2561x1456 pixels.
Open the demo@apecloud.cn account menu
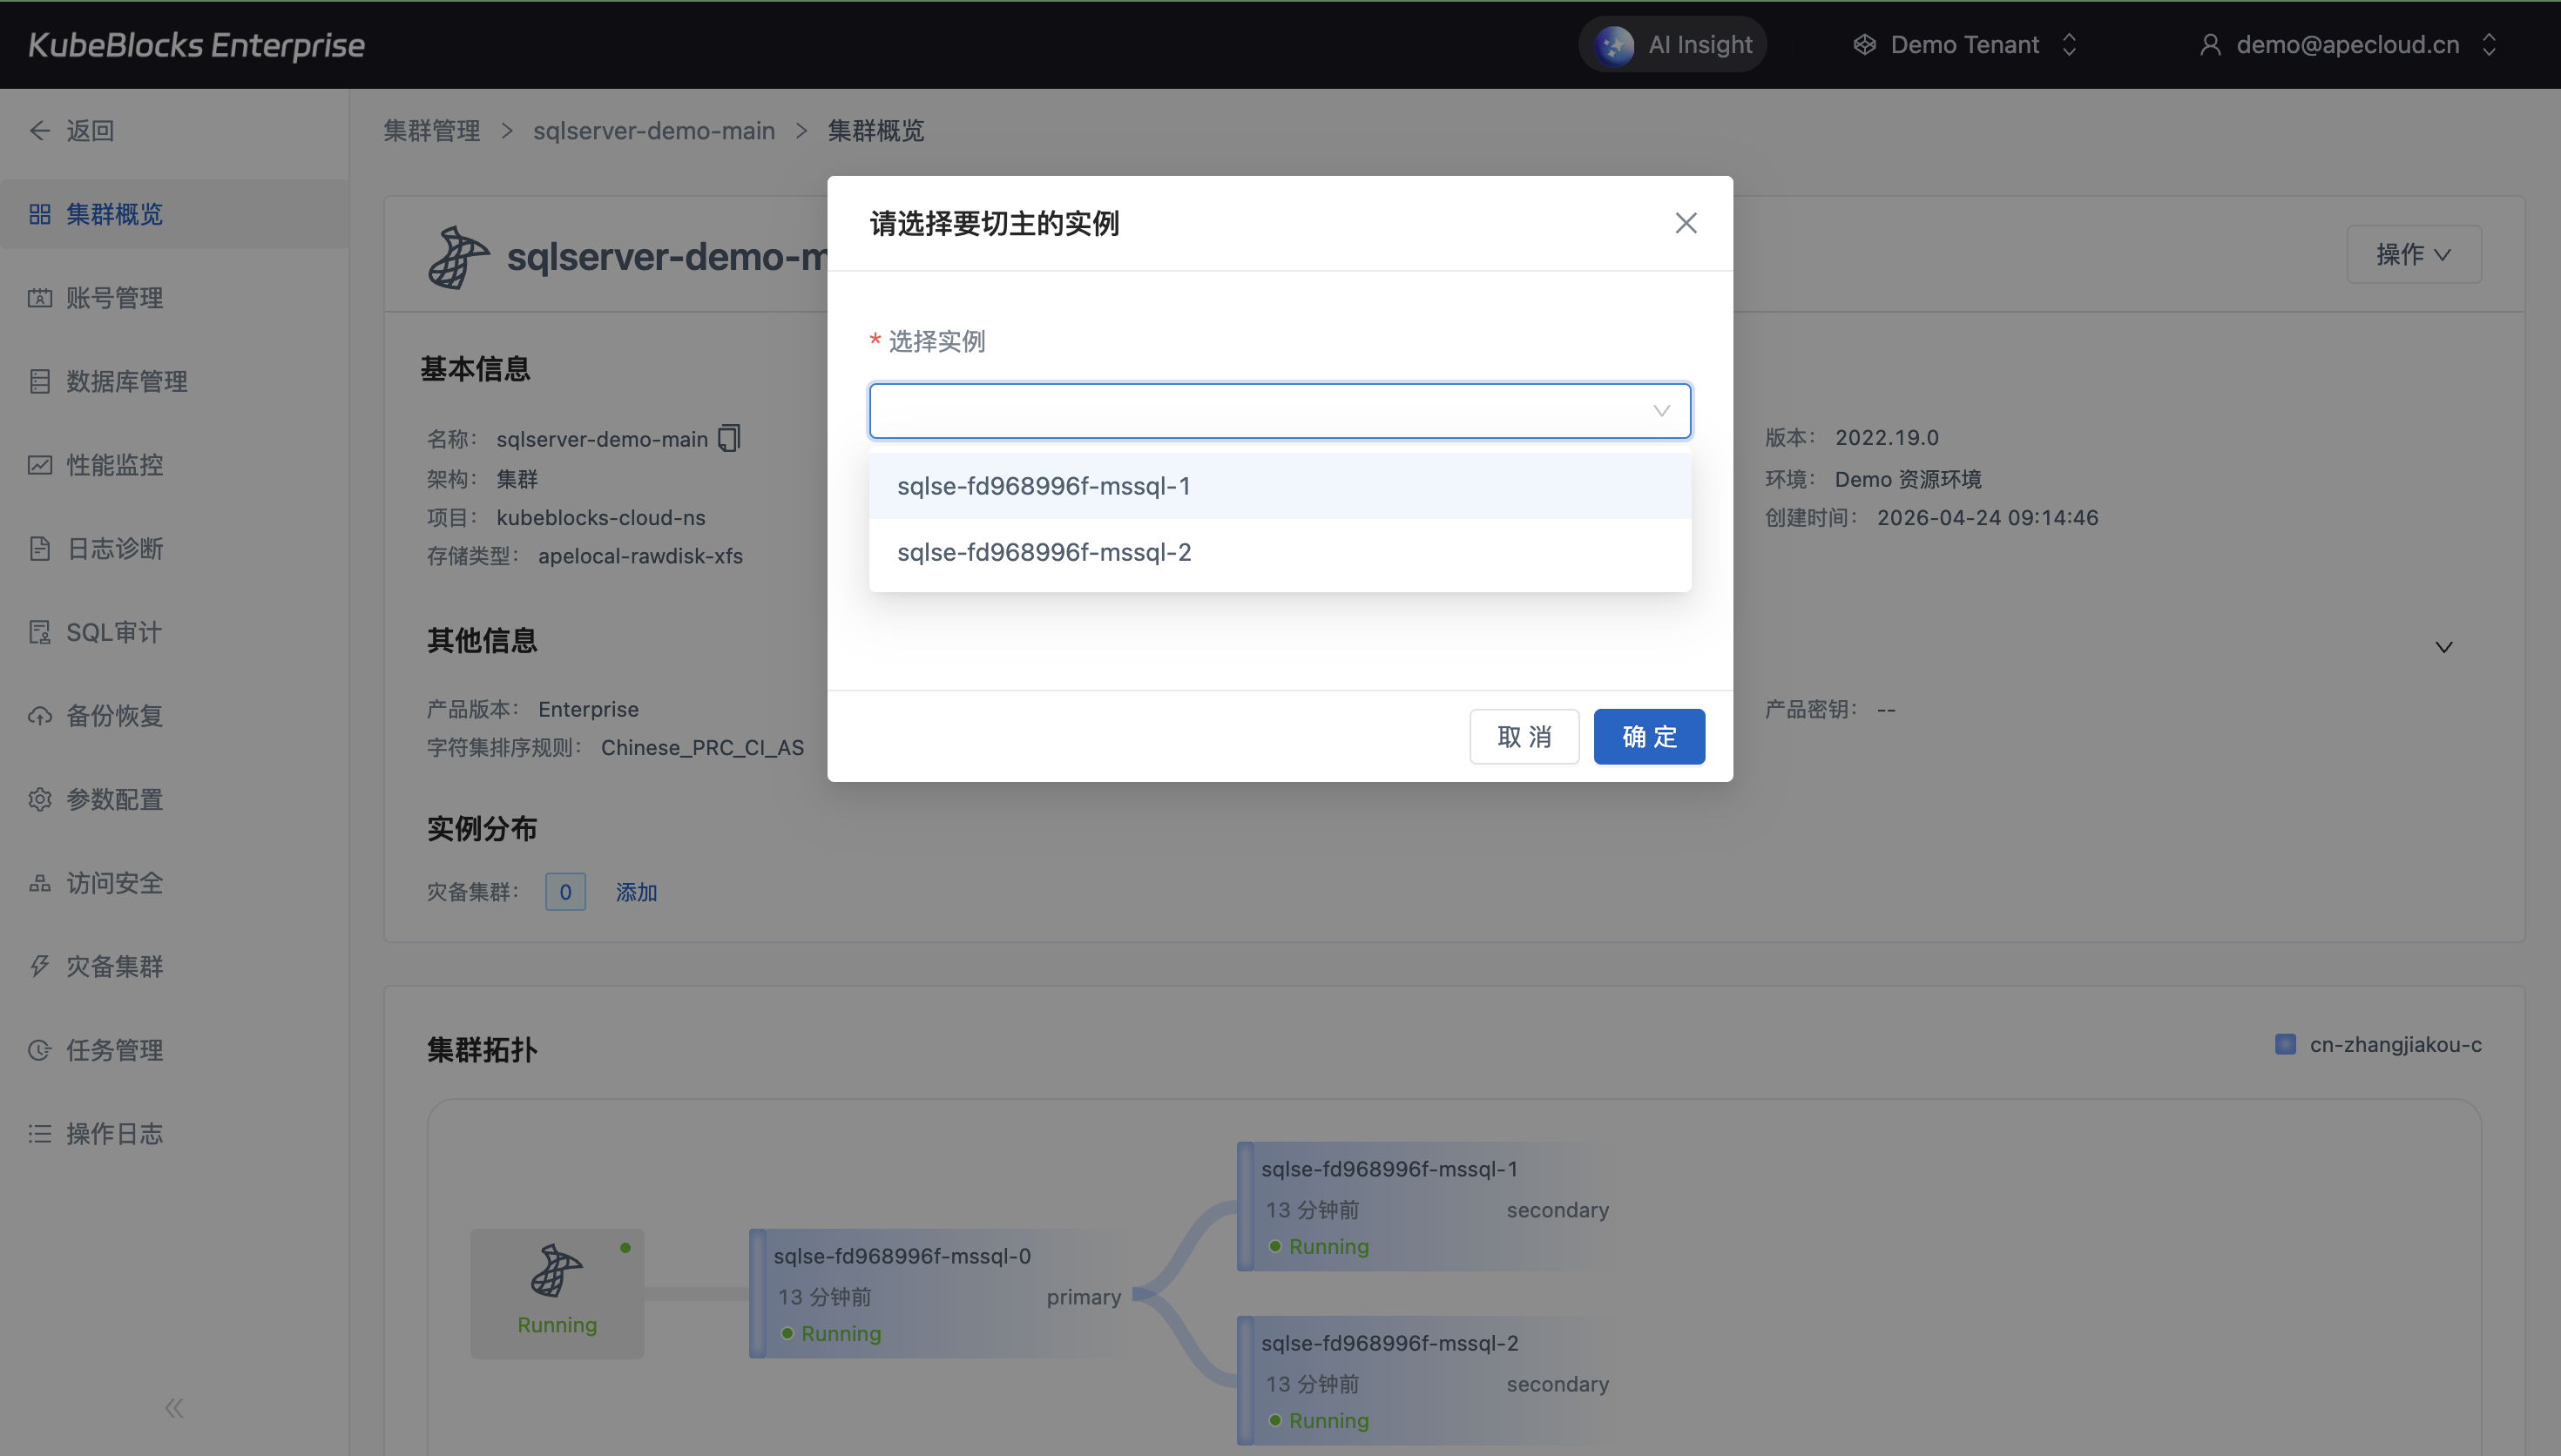point(2346,45)
